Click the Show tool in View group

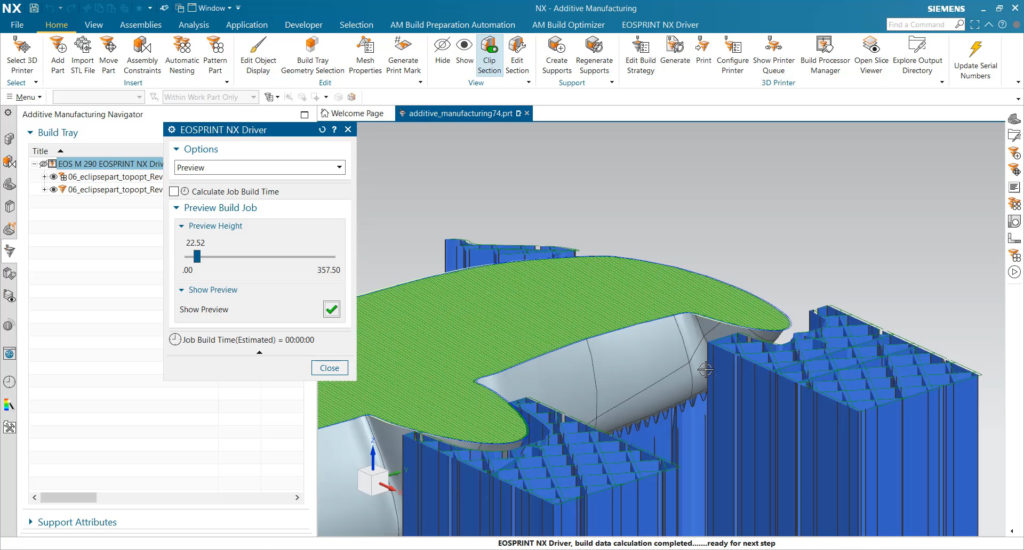click(464, 50)
